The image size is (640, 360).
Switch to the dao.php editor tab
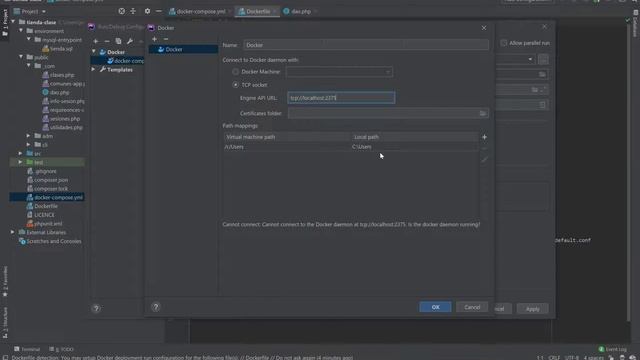point(300,11)
